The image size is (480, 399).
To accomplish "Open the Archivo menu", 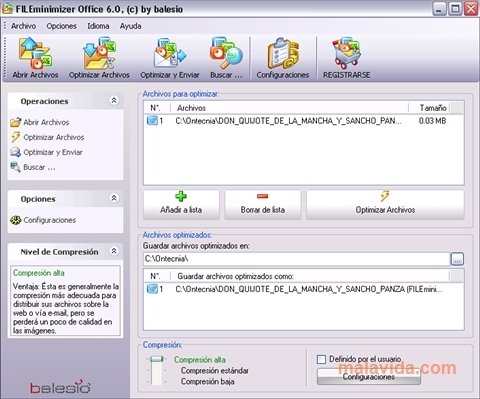I will pyautogui.click(x=23, y=26).
